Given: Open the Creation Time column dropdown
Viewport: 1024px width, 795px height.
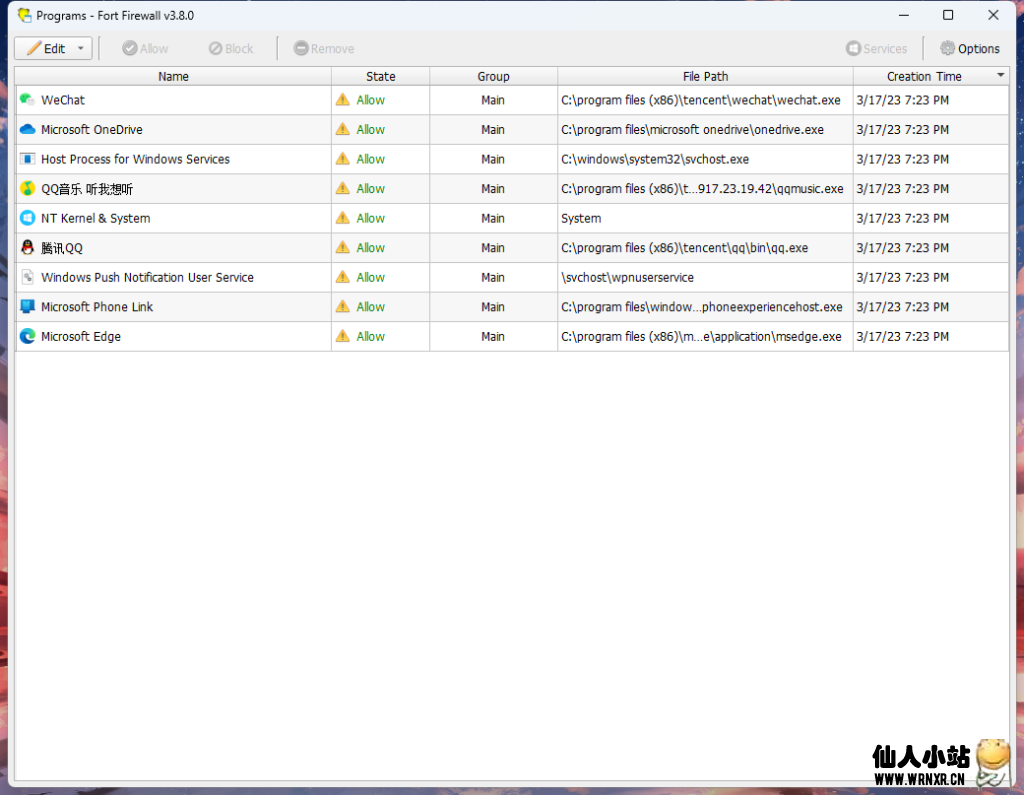Looking at the screenshot, I should 1000,75.
